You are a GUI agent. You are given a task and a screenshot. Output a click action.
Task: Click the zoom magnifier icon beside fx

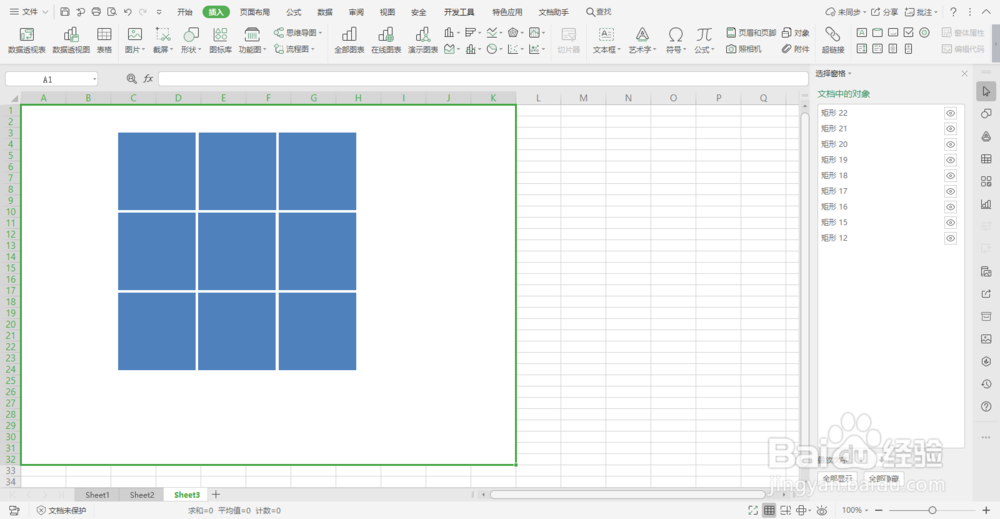tap(131, 78)
